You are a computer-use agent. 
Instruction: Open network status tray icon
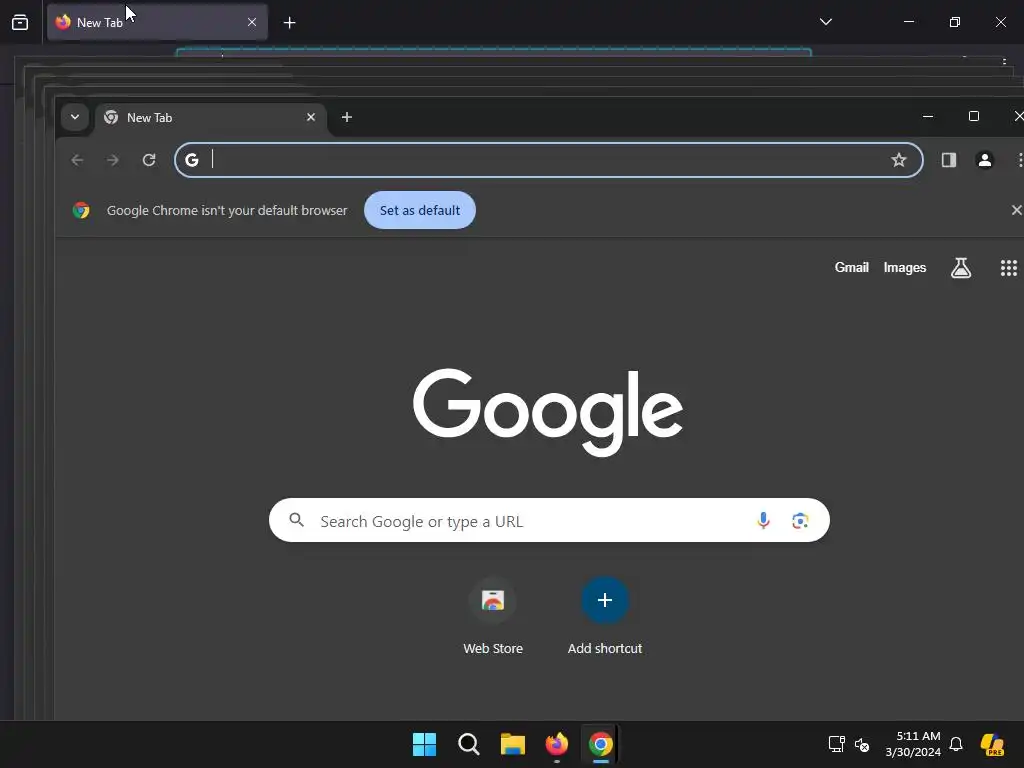coord(837,744)
